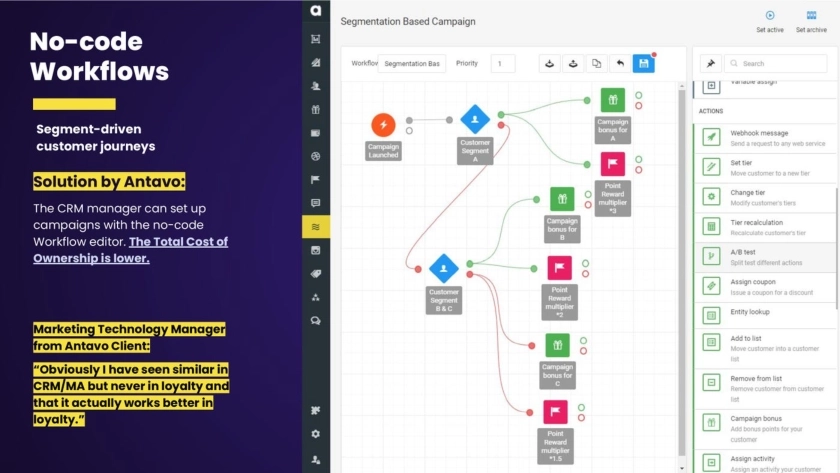Viewport: 840px width, 473px height.
Task: Pin the actions panel with pin icon
Action: point(709,63)
